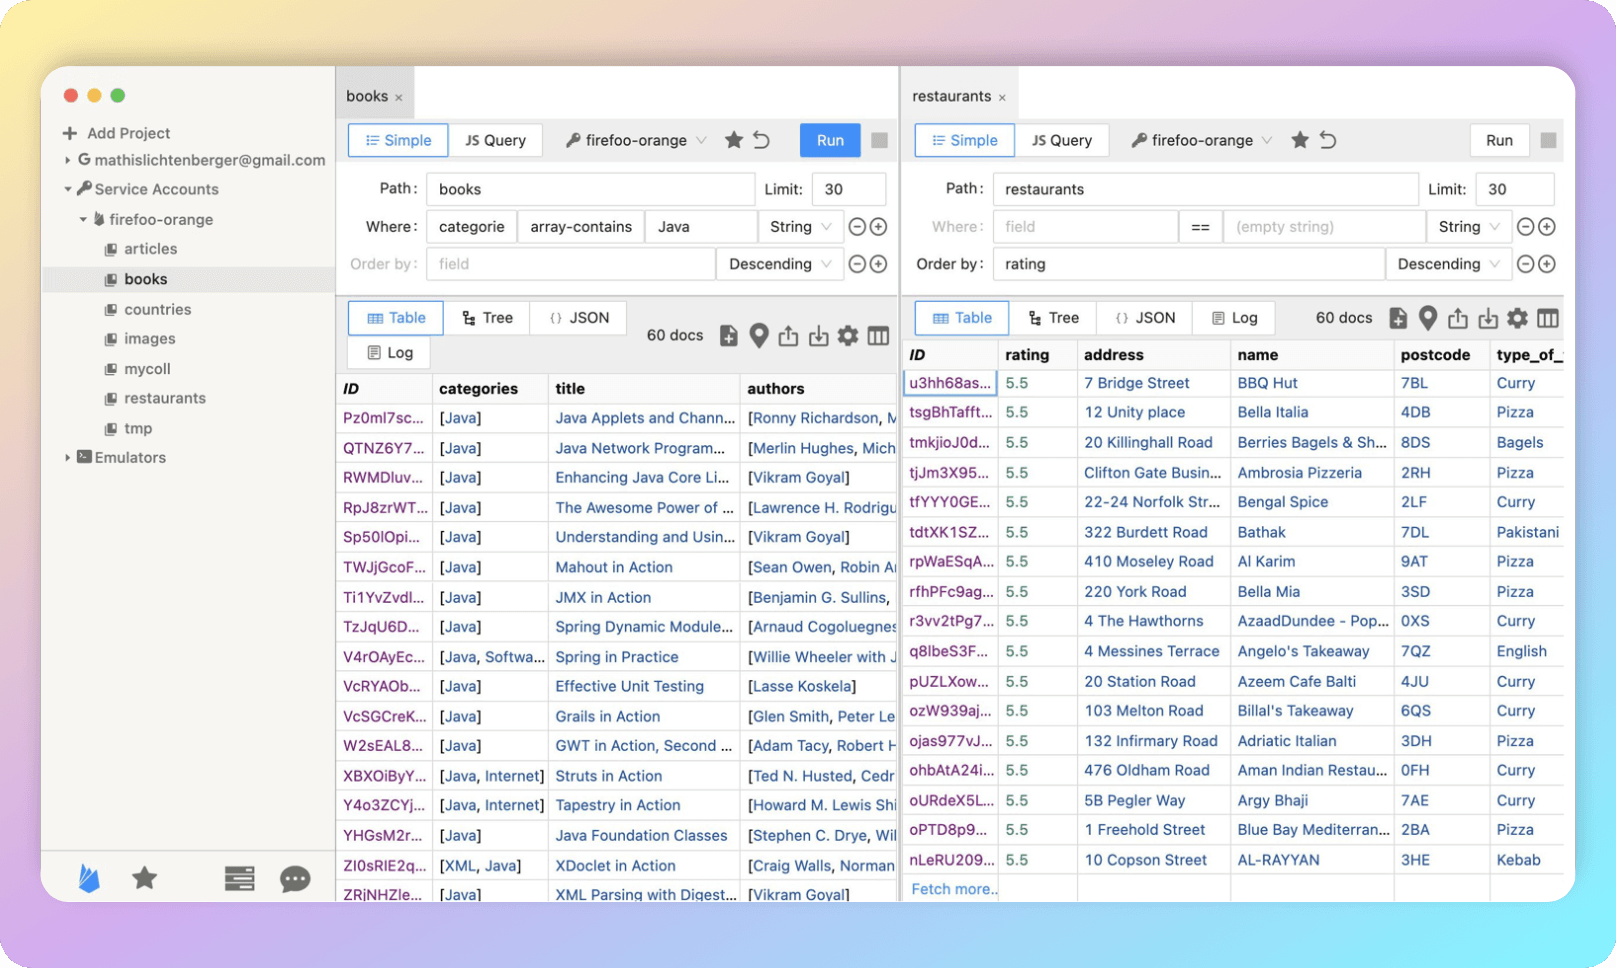Expand the Emulators tree node
This screenshot has width=1616, height=968.
click(67, 457)
